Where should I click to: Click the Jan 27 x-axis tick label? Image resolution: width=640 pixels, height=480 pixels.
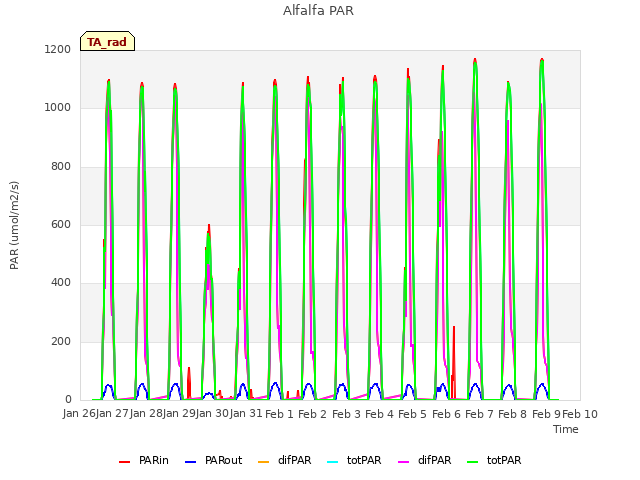(x=112, y=414)
